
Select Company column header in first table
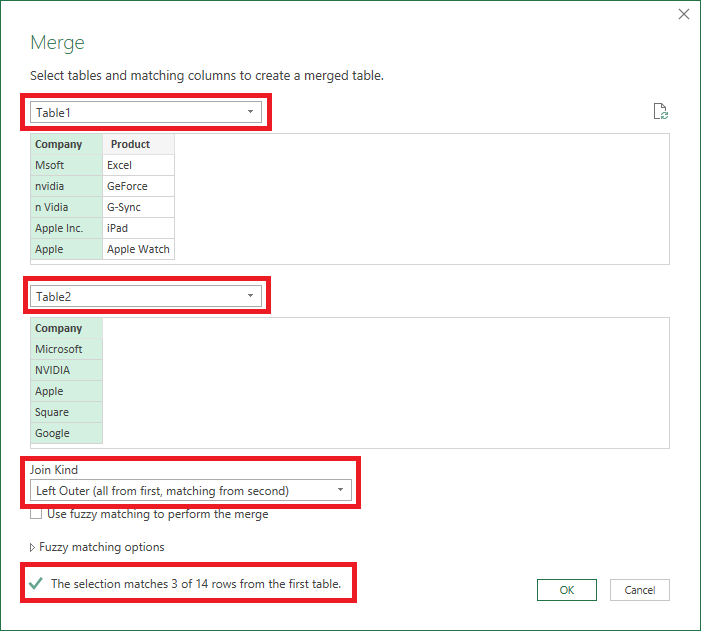pyautogui.click(x=67, y=144)
